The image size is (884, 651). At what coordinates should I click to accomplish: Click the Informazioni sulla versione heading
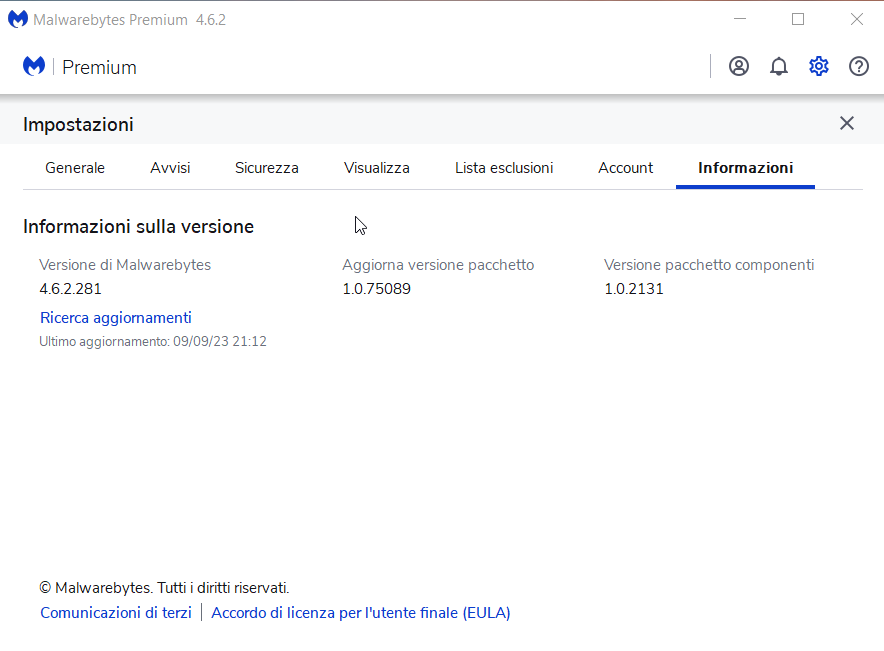coord(138,227)
